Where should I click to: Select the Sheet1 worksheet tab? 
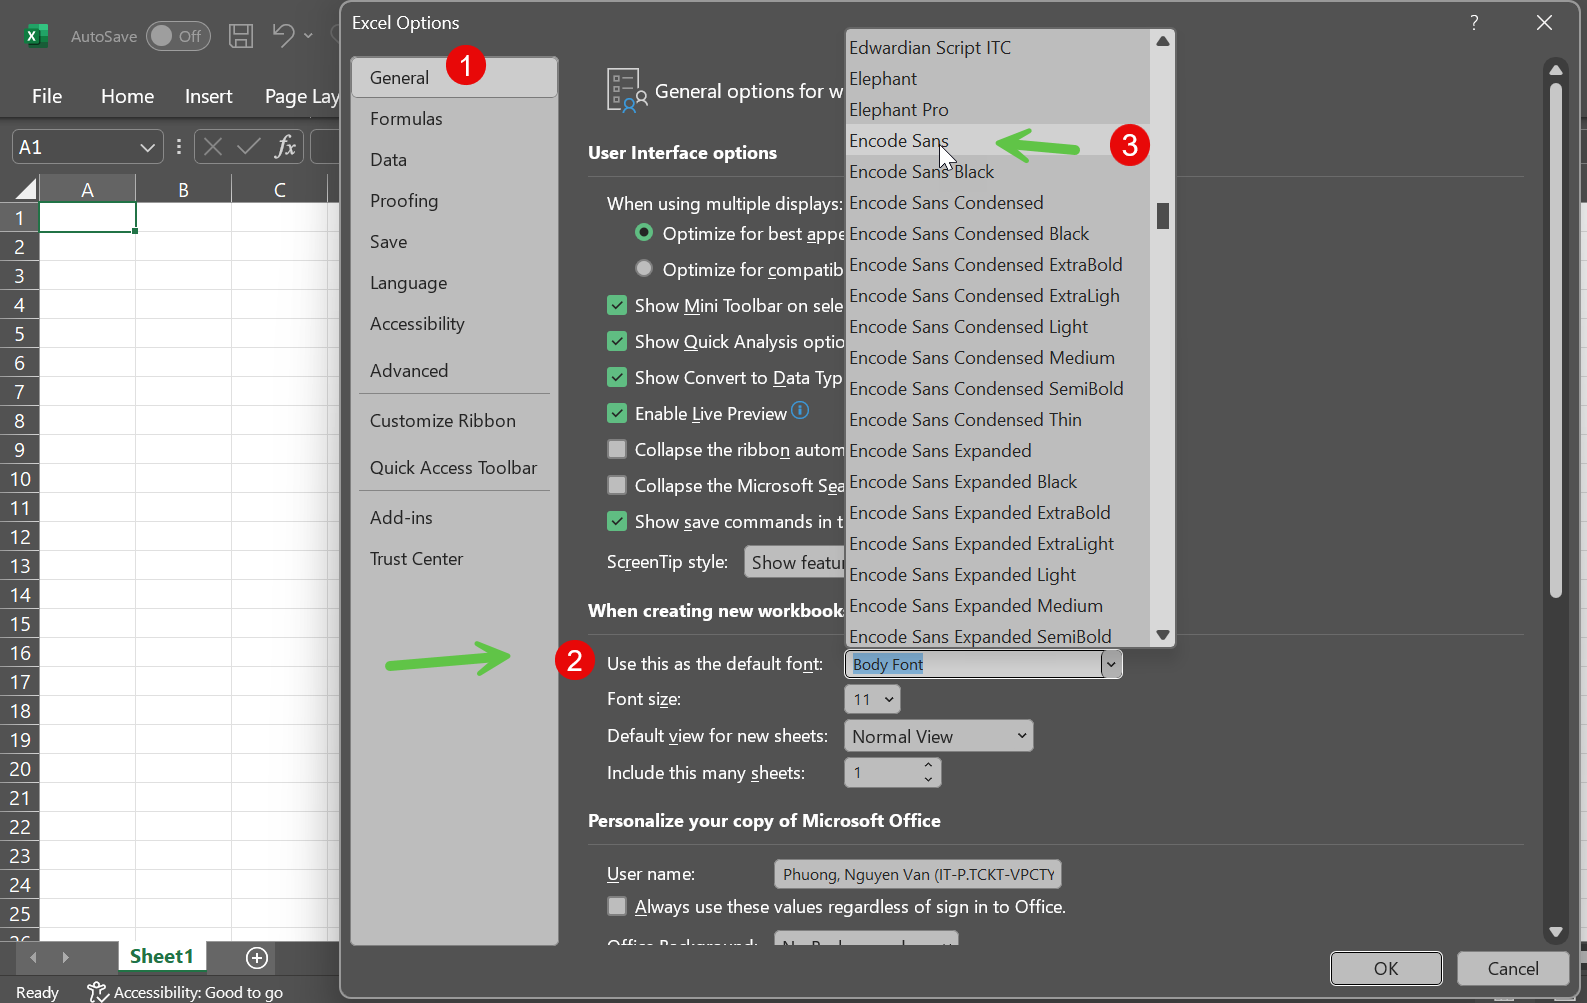point(162,957)
